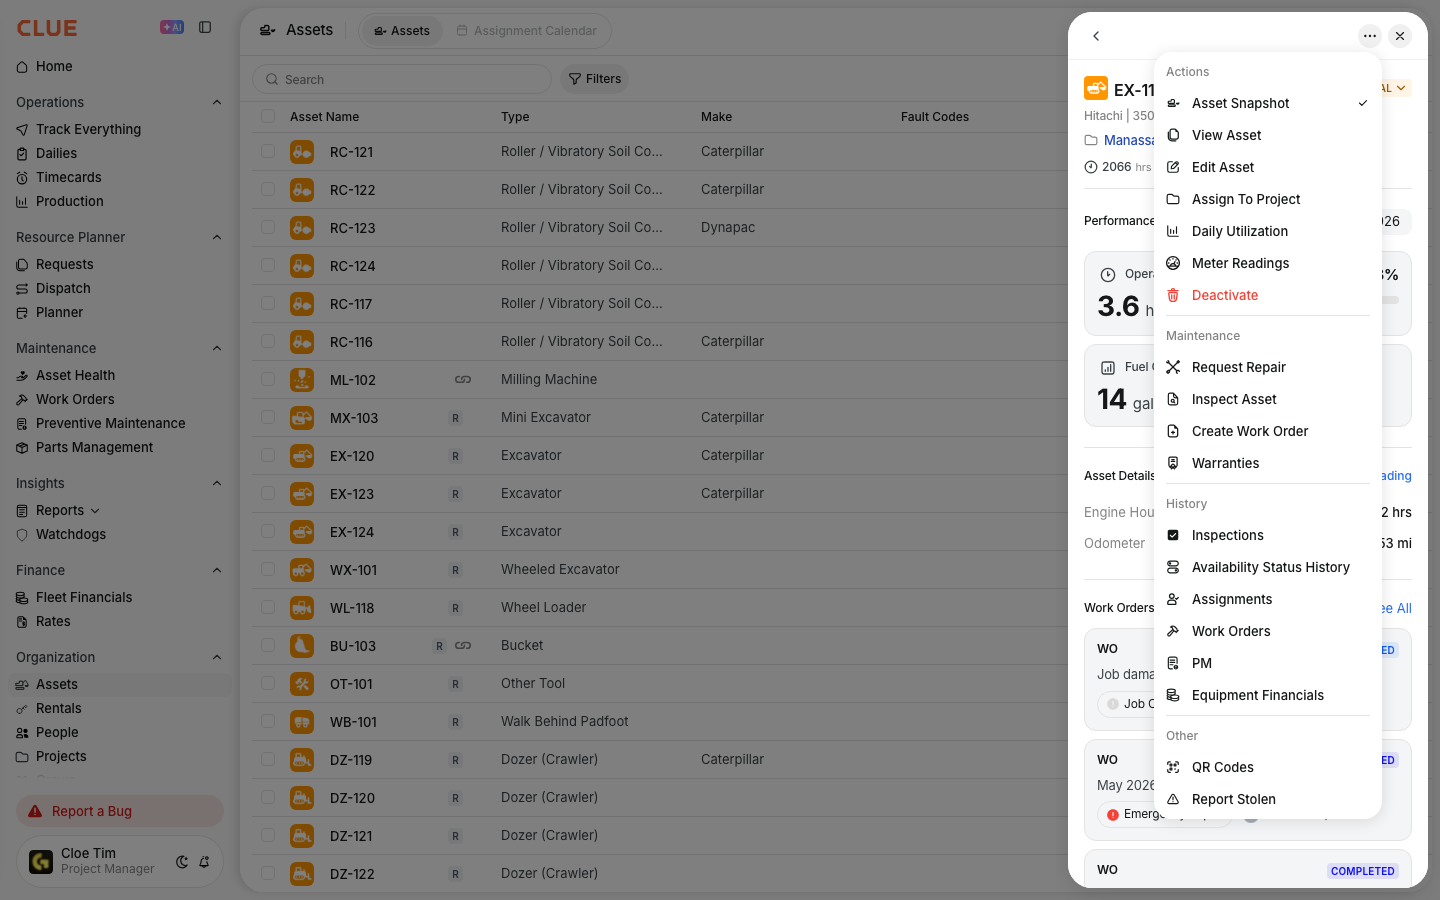
Task: Go back using the left chevron in asset panel
Action: click(x=1096, y=36)
